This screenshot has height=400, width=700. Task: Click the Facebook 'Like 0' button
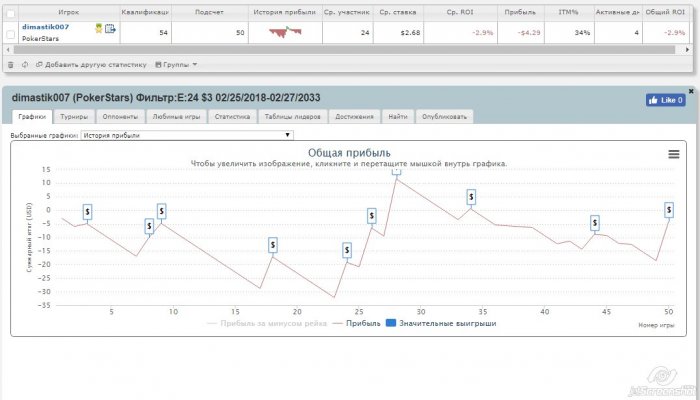(x=665, y=100)
